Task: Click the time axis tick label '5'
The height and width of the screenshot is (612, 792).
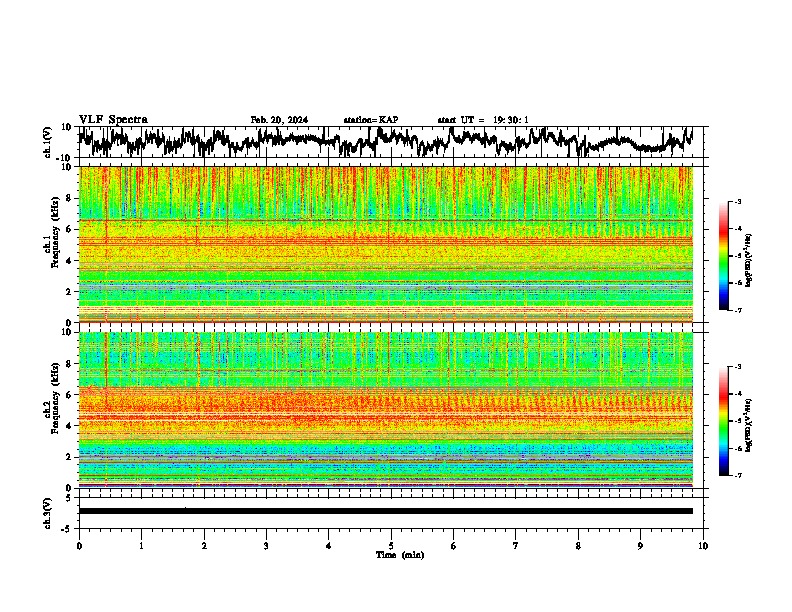Action: [391, 546]
